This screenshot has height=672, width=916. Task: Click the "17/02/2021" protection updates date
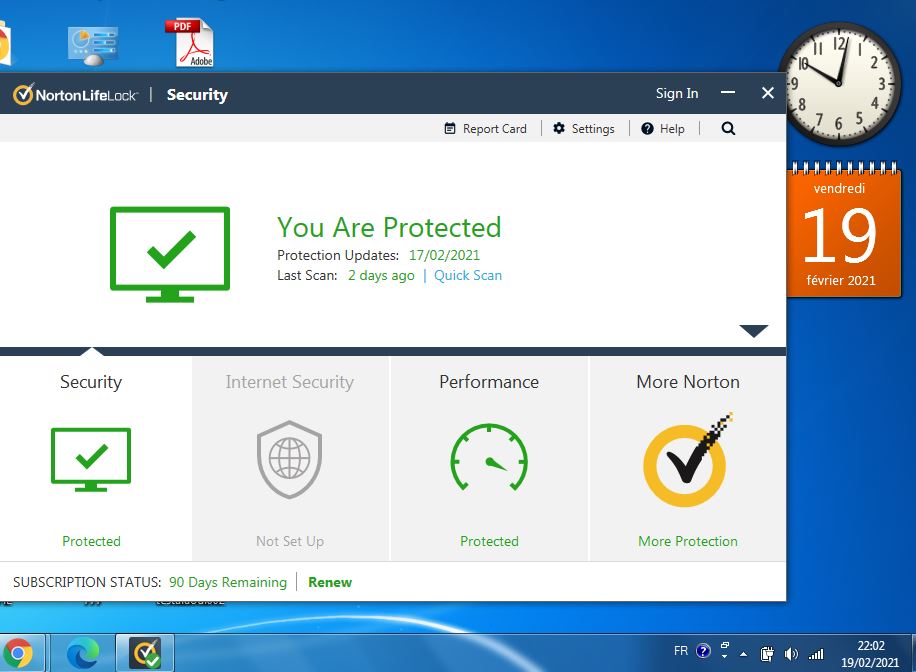coord(444,255)
